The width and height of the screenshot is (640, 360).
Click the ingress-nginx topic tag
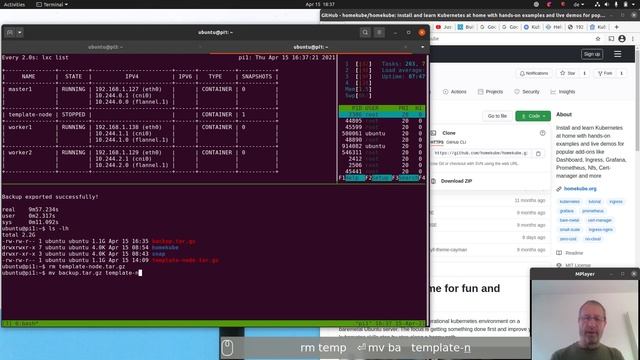(600, 230)
